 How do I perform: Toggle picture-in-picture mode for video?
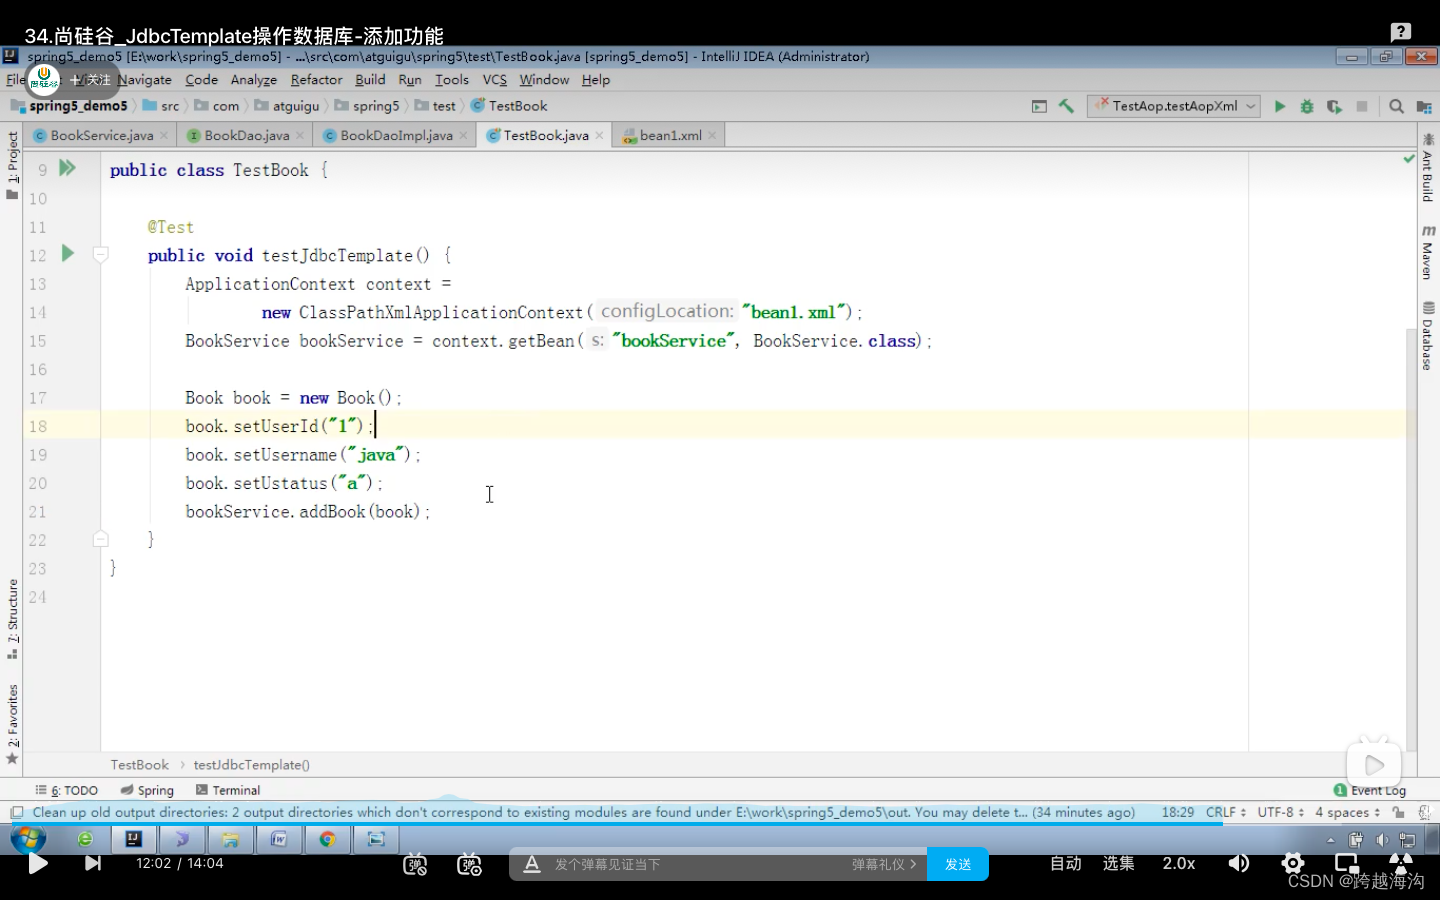point(1347,863)
